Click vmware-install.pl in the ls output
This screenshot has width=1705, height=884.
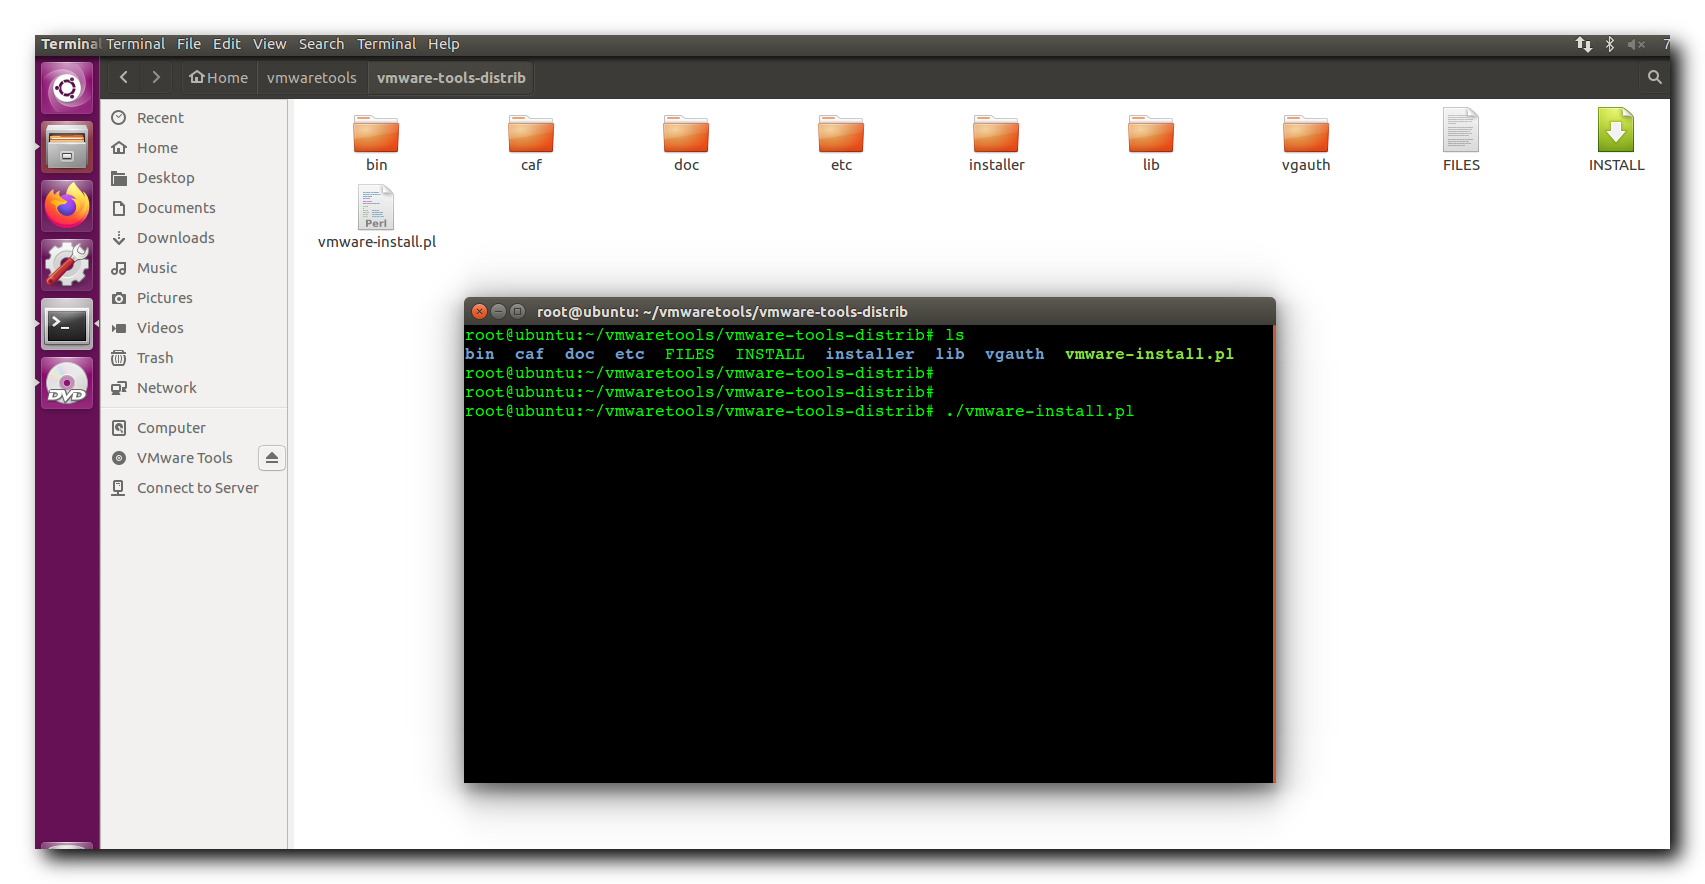click(1149, 354)
